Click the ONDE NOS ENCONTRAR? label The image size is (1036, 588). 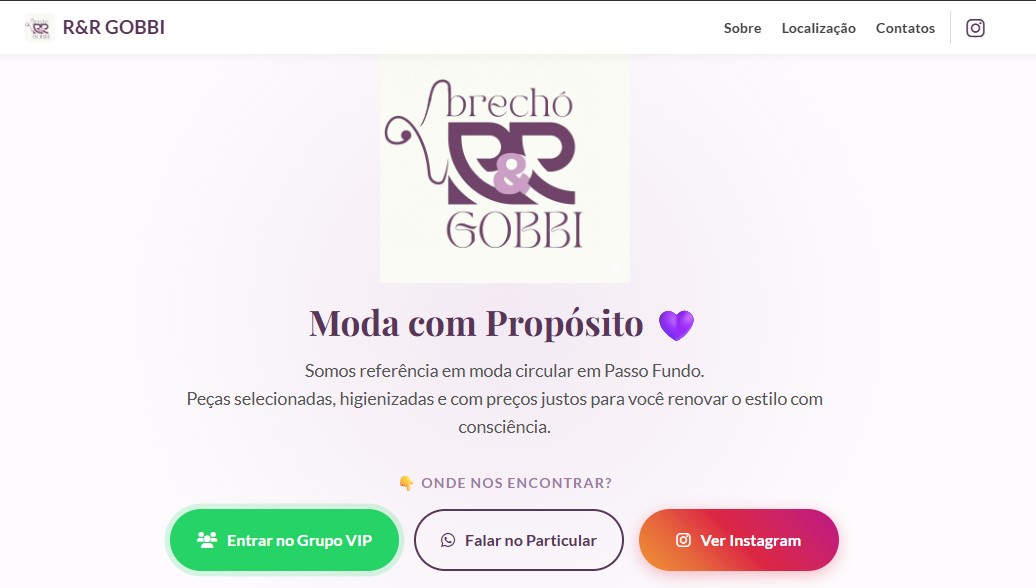517,483
